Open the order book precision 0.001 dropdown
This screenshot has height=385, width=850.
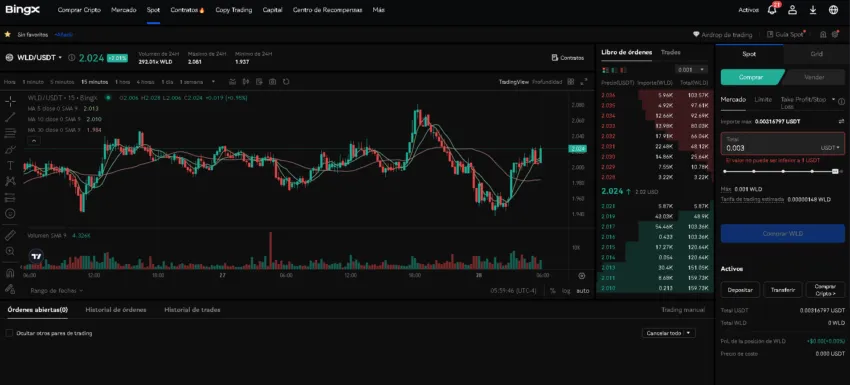click(692, 69)
